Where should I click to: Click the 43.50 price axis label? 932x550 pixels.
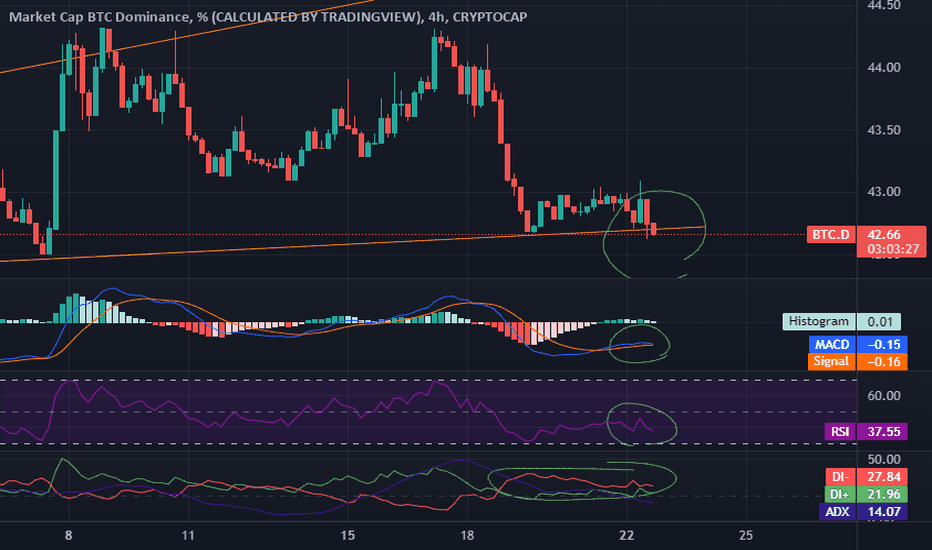tap(884, 130)
